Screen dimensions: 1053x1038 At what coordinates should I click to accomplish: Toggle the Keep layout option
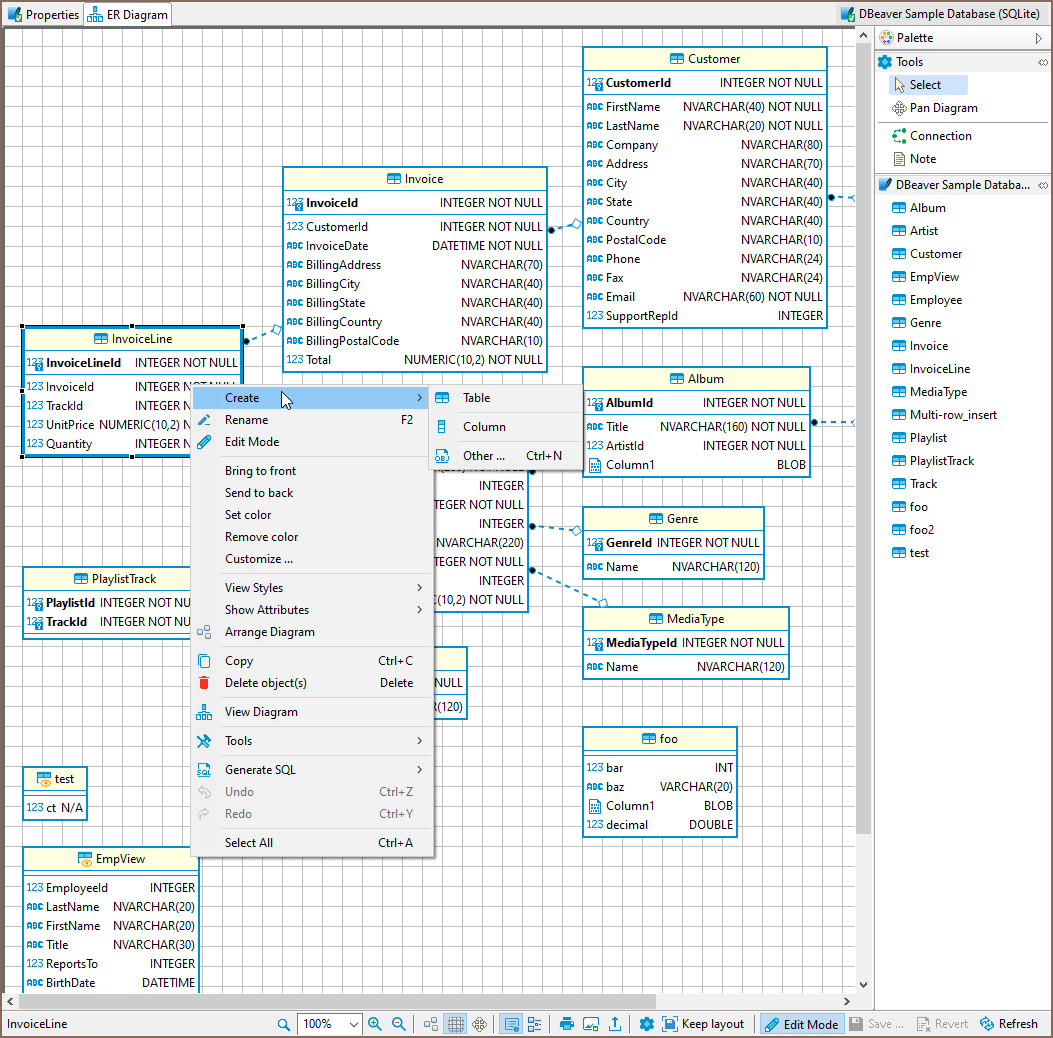(704, 1024)
